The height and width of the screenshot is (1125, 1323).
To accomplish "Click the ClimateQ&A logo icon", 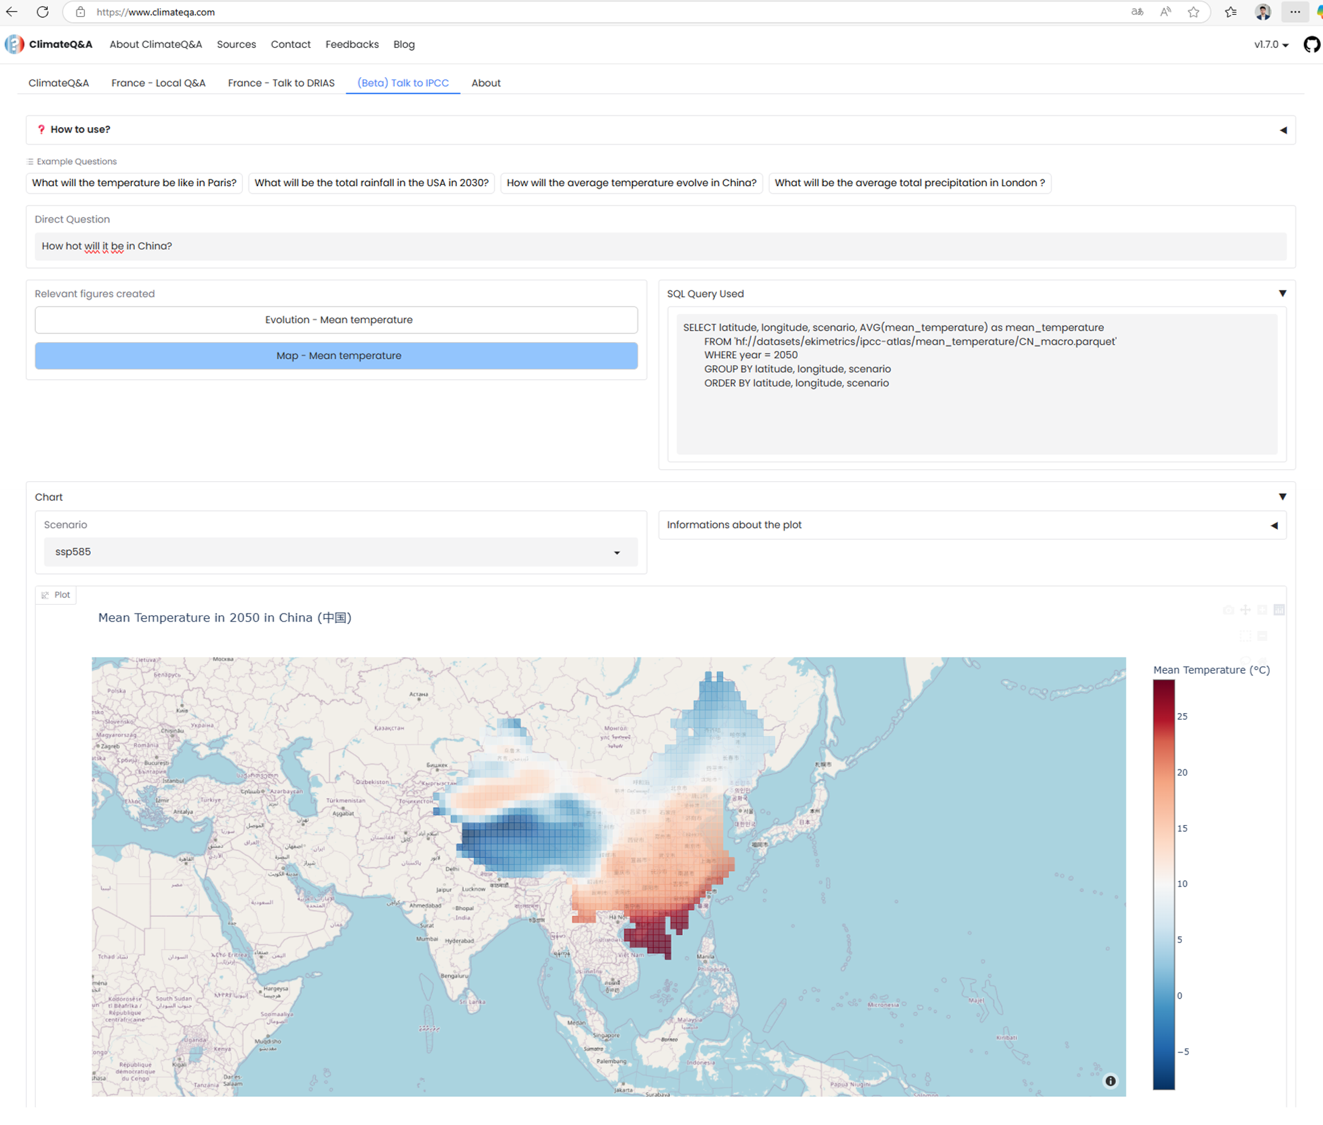I will coord(14,44).
